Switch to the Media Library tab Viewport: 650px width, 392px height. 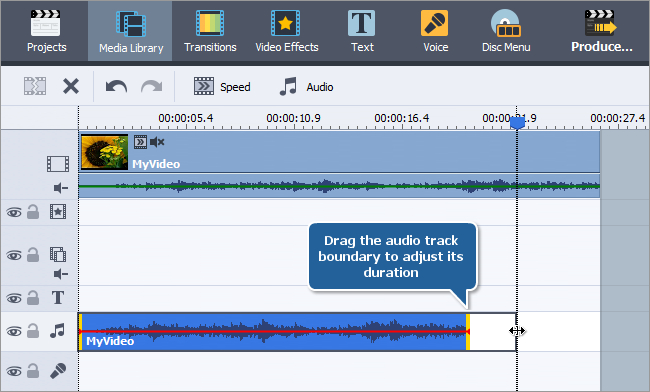(x=130, y=31)
